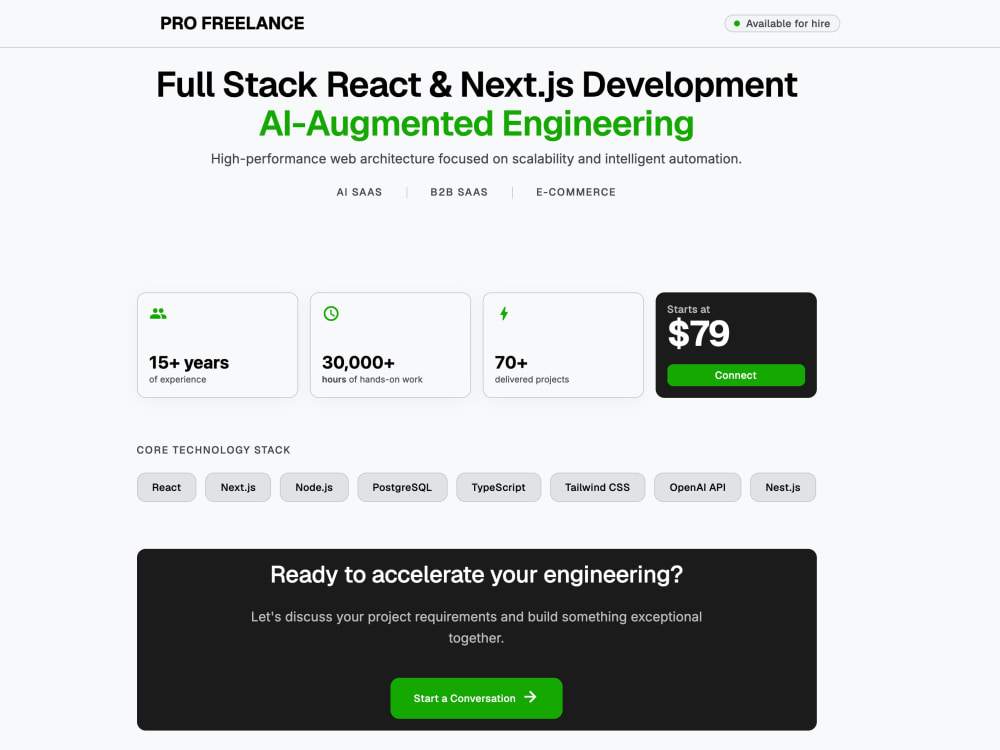Screen dimensions: 1000x750
Task: Click the 15+ years stat text
Action: 189,362
